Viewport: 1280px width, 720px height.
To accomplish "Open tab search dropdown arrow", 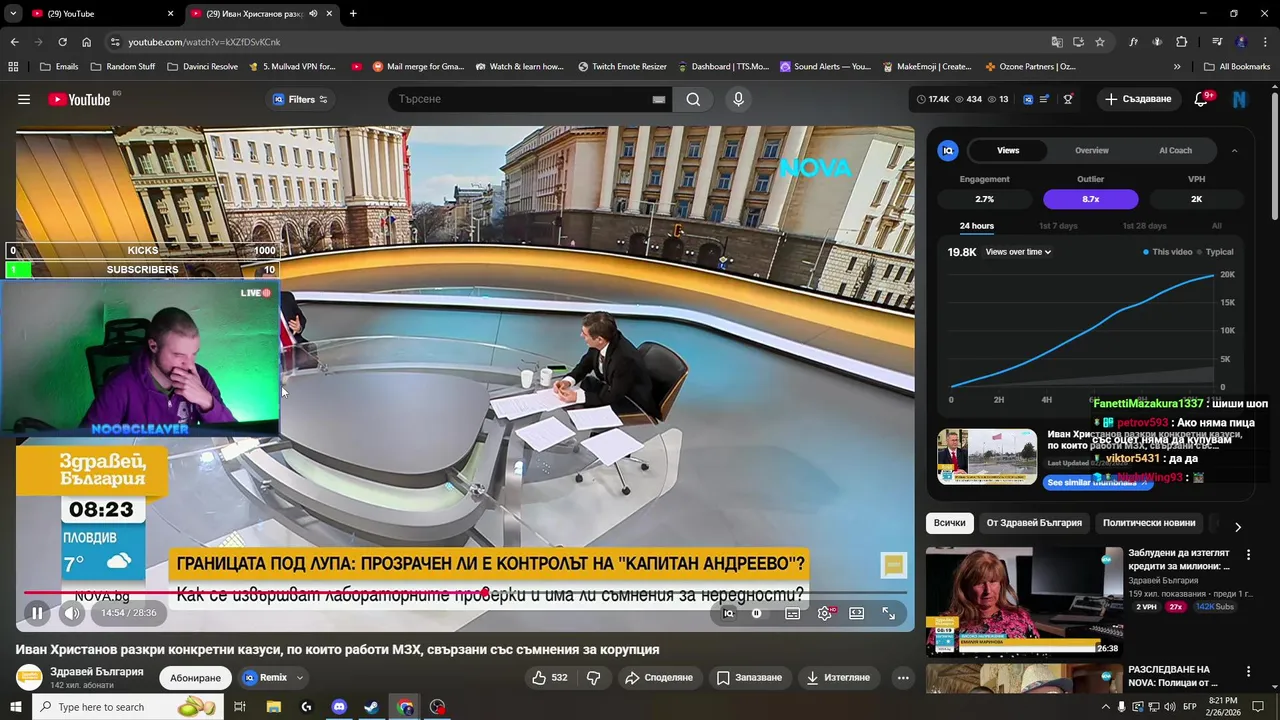I will click(x=13, y=14).
